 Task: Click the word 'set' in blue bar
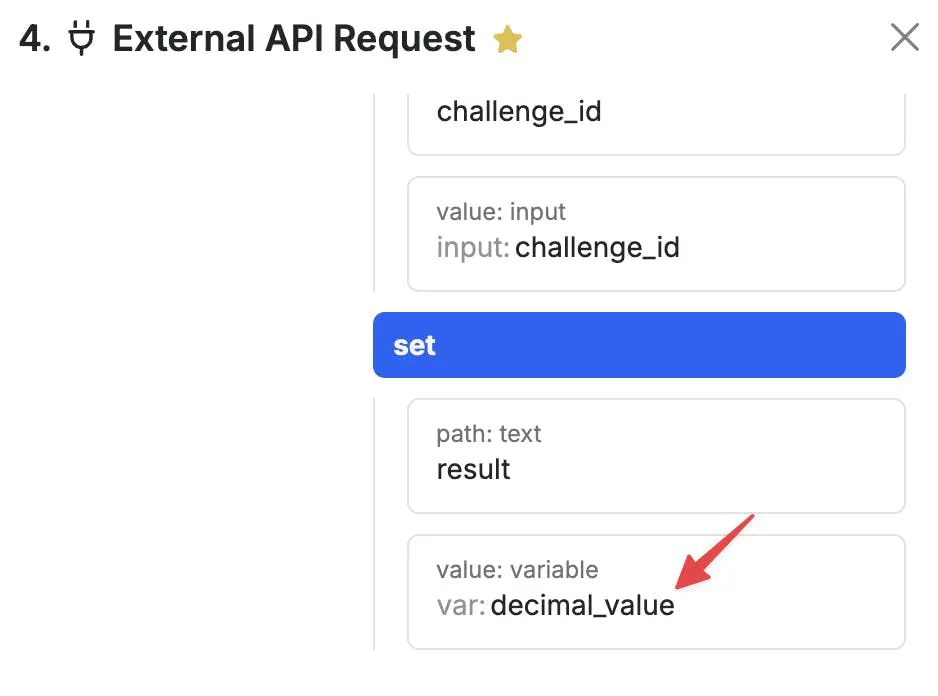pos(414,346)
